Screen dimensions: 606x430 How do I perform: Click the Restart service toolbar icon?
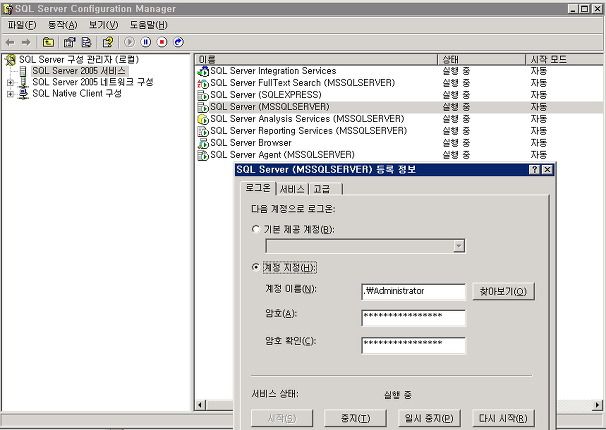(179, 42)
